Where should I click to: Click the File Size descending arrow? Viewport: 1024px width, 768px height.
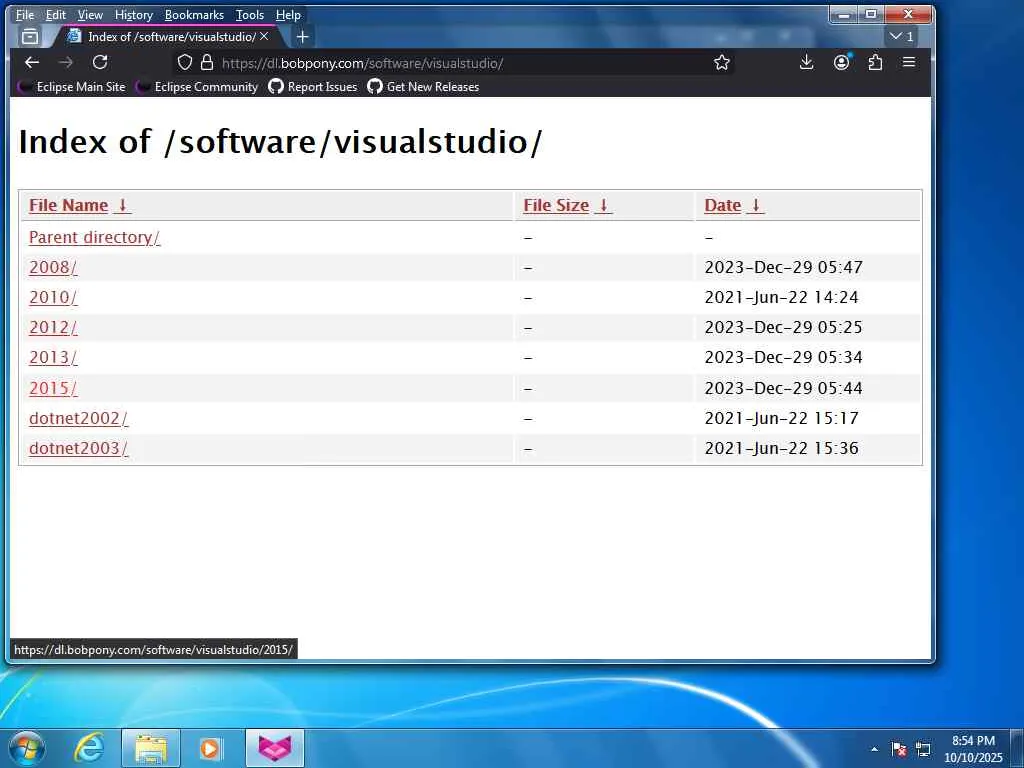[x=603, y=205]
